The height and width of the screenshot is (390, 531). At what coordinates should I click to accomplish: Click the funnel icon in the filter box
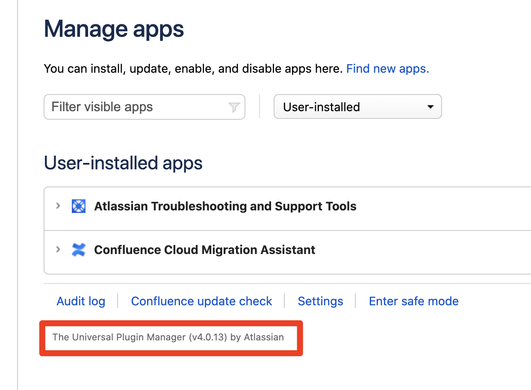click(x=234, y=107)
